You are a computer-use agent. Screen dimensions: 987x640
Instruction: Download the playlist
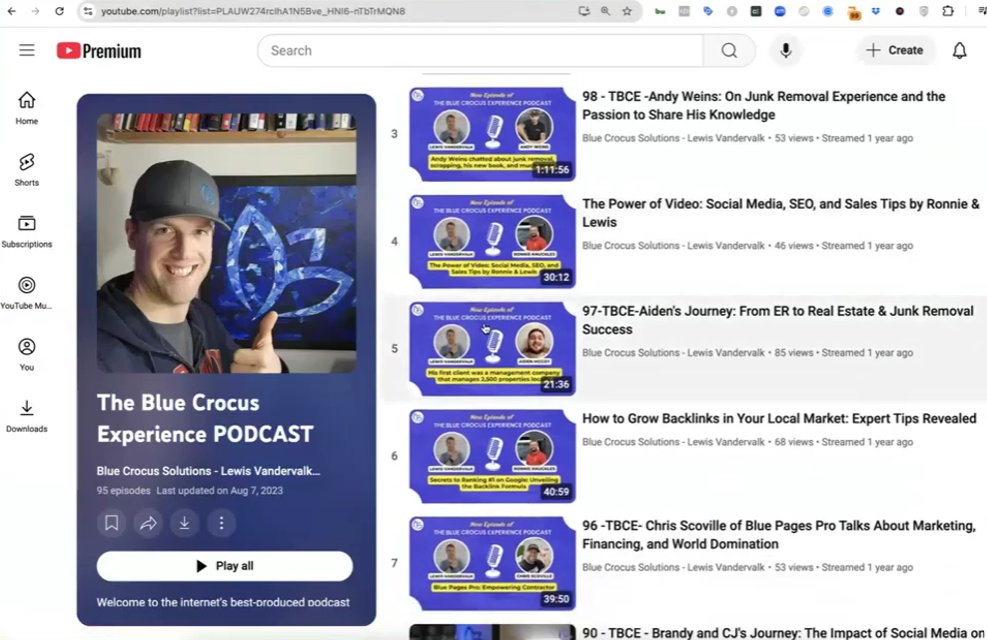[184, 523]
